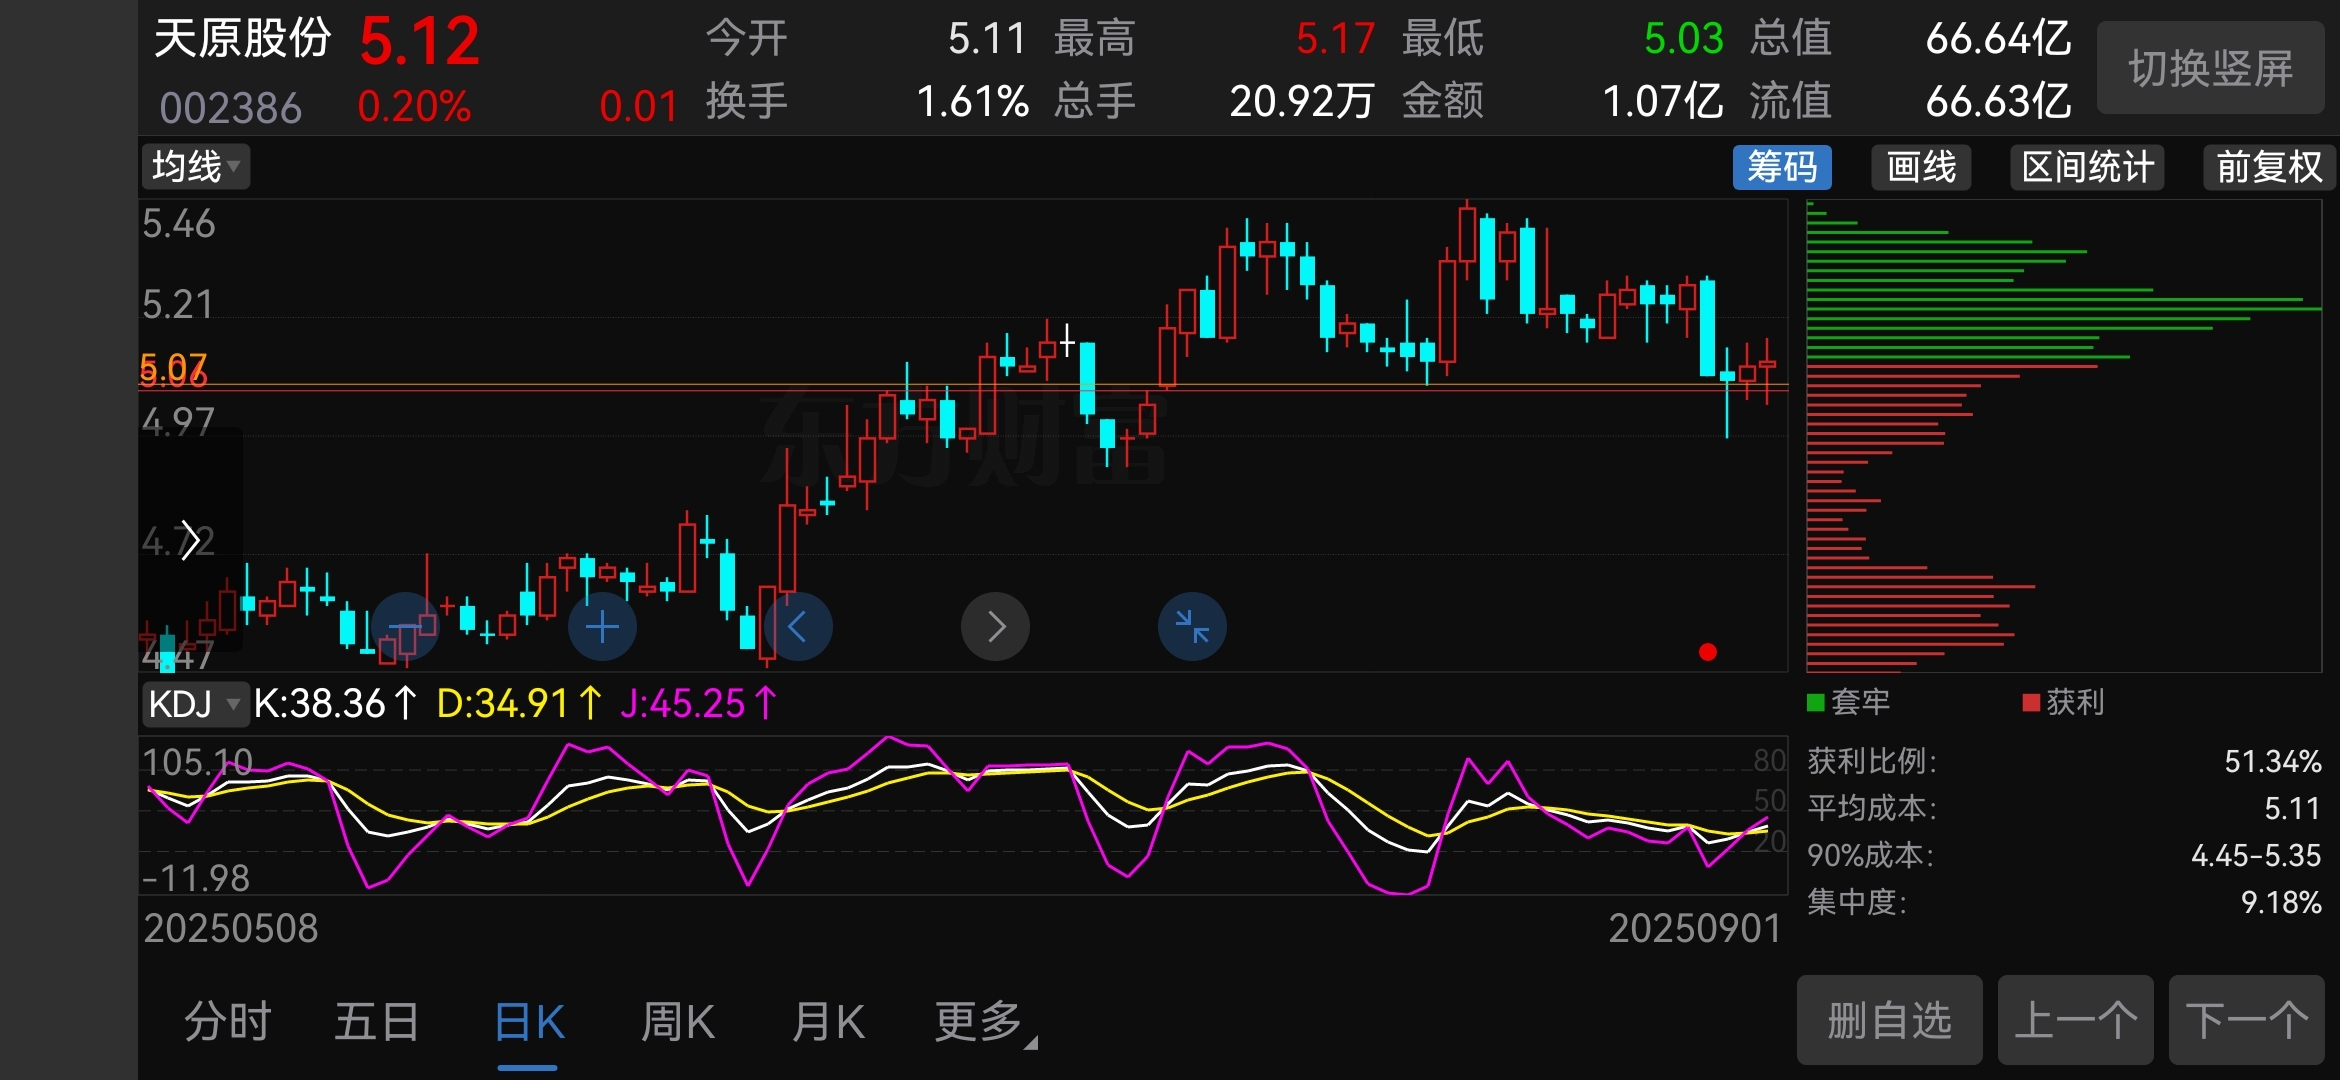The image size is (2340, 1080).
Task: Open the KDJ indicator dropdown
Action: [195, 704]
